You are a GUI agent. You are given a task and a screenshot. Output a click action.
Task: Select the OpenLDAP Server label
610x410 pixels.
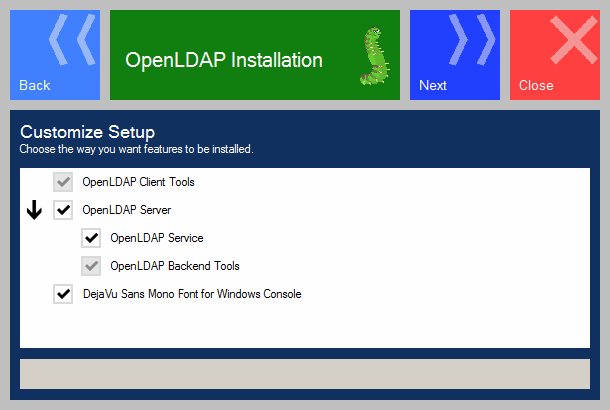[126, 210]
